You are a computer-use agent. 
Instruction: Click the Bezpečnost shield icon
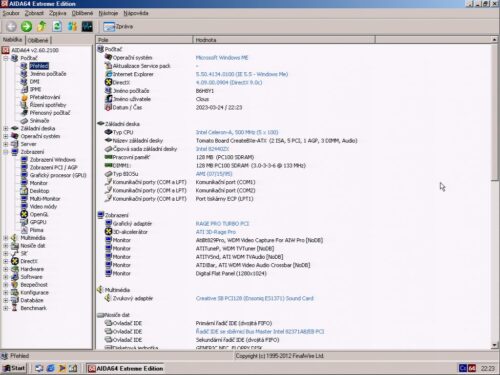15,285
